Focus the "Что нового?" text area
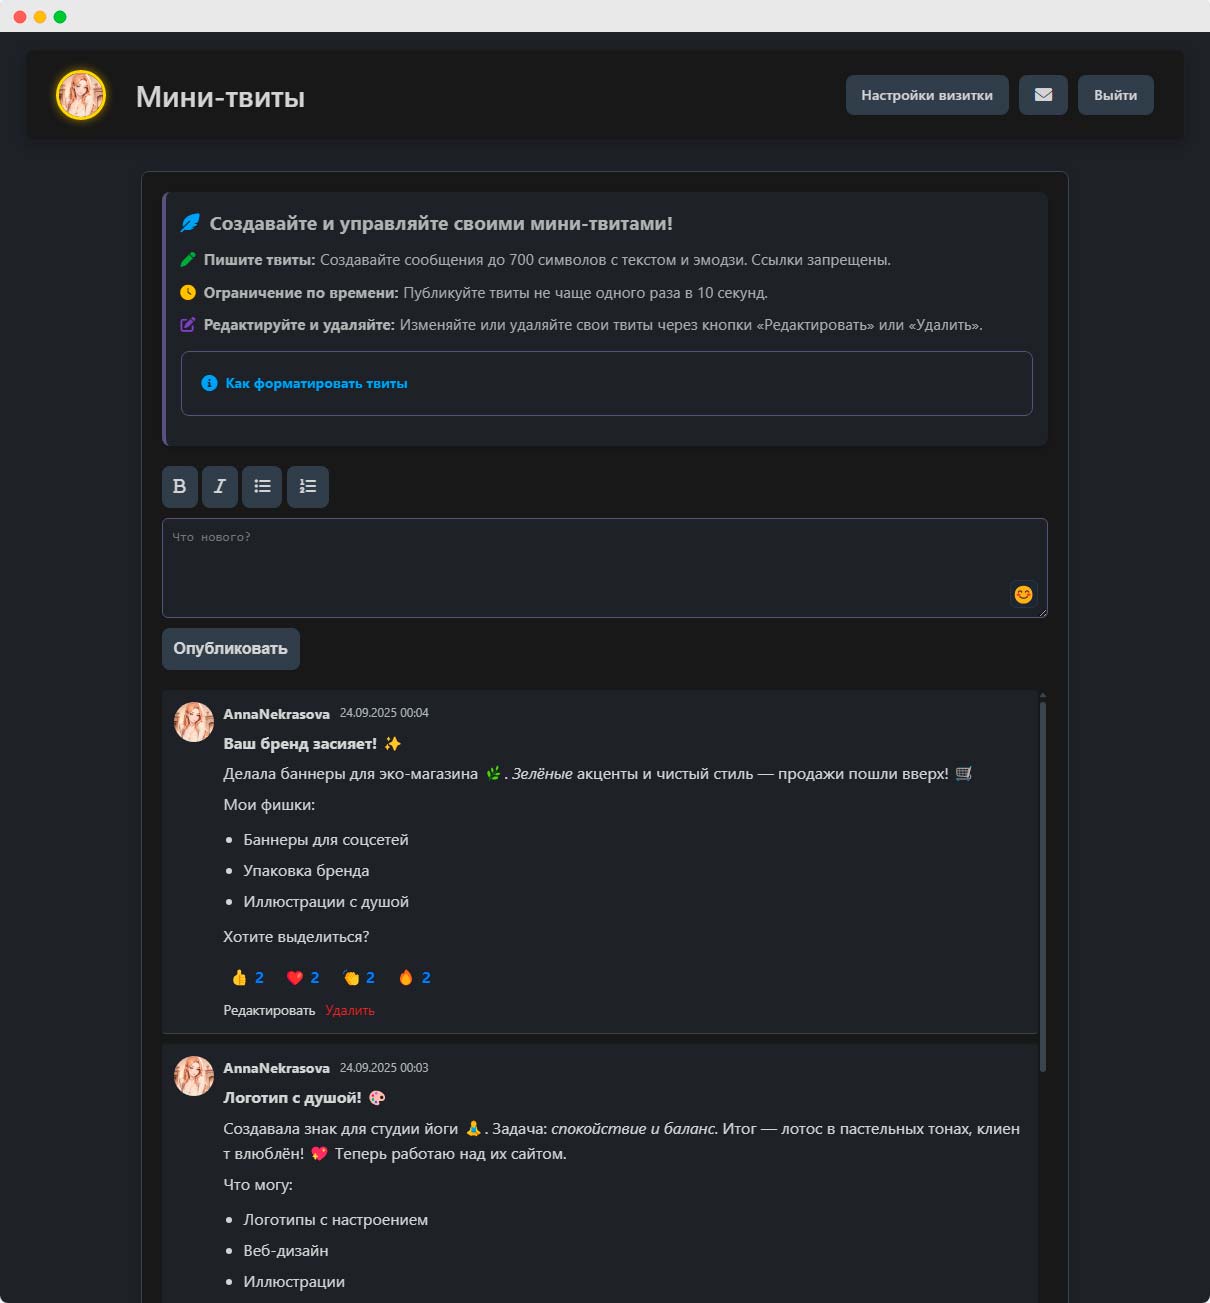This screenshot has height=1303, width=1210. tap(604, 568)
